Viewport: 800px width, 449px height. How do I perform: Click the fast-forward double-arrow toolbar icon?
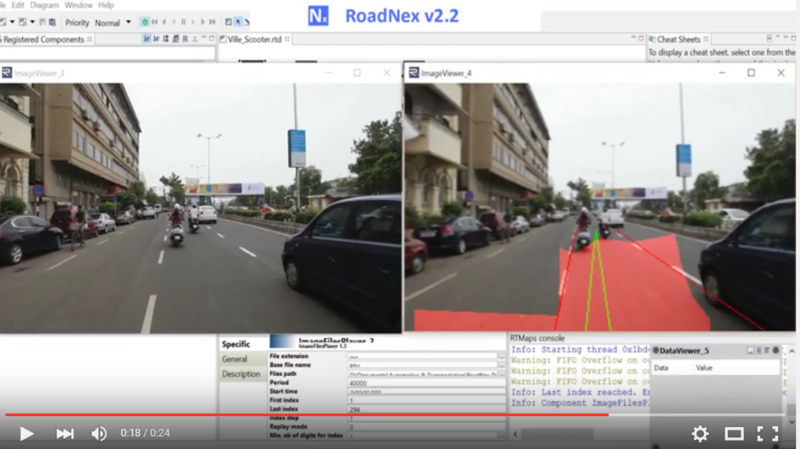pyautogui.click(x=213, y=22)
